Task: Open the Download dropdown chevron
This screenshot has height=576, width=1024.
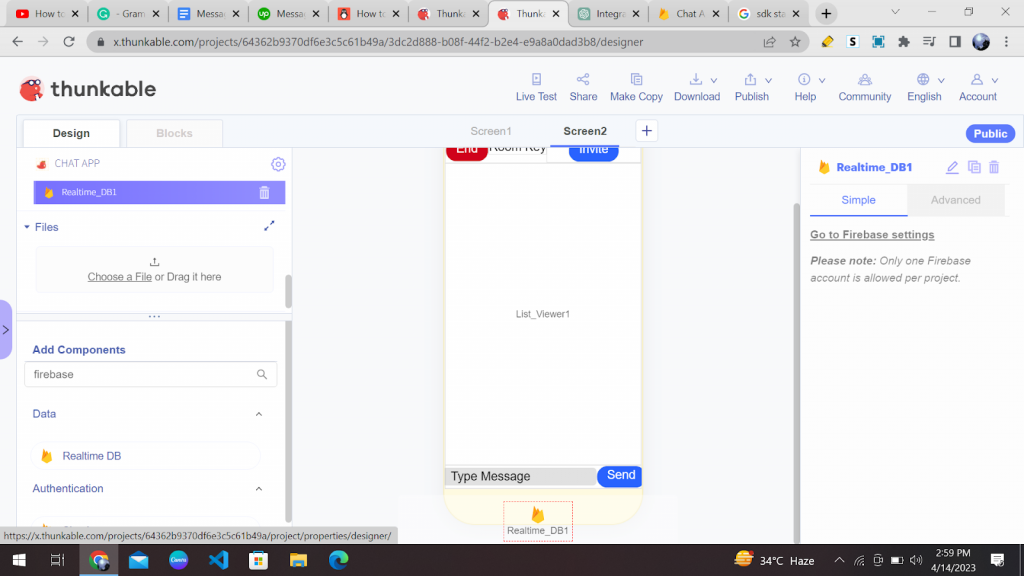Action: pos(715,81)
